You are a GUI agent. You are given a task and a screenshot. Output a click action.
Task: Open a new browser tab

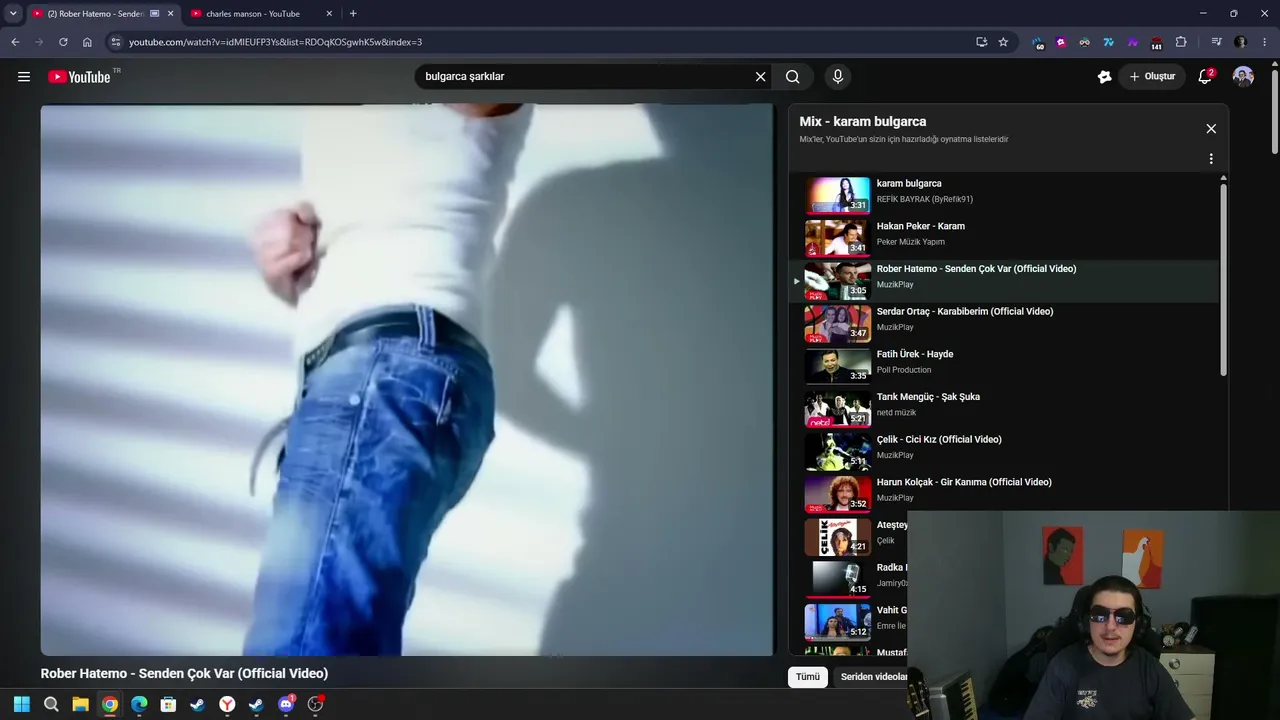[353, 13]
